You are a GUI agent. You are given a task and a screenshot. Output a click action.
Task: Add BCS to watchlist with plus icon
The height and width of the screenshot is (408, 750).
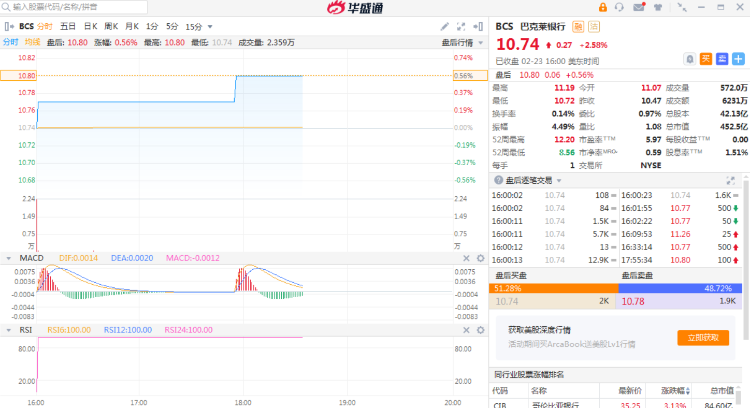[739, 59]
